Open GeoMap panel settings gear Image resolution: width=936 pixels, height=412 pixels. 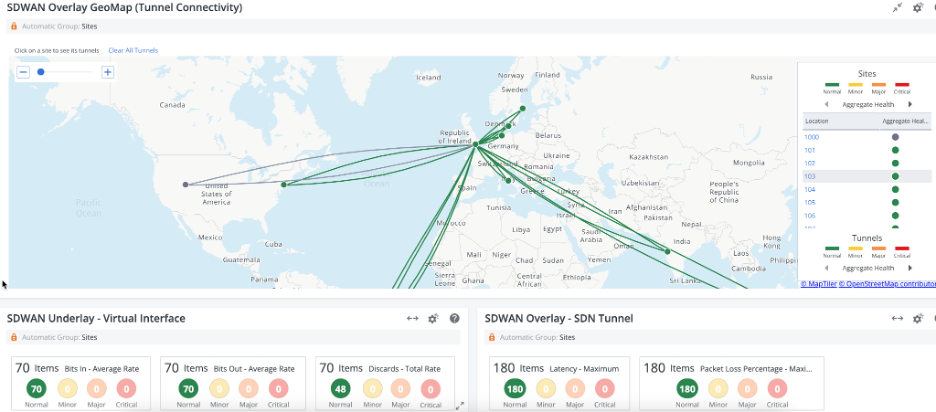click(917, 8)
